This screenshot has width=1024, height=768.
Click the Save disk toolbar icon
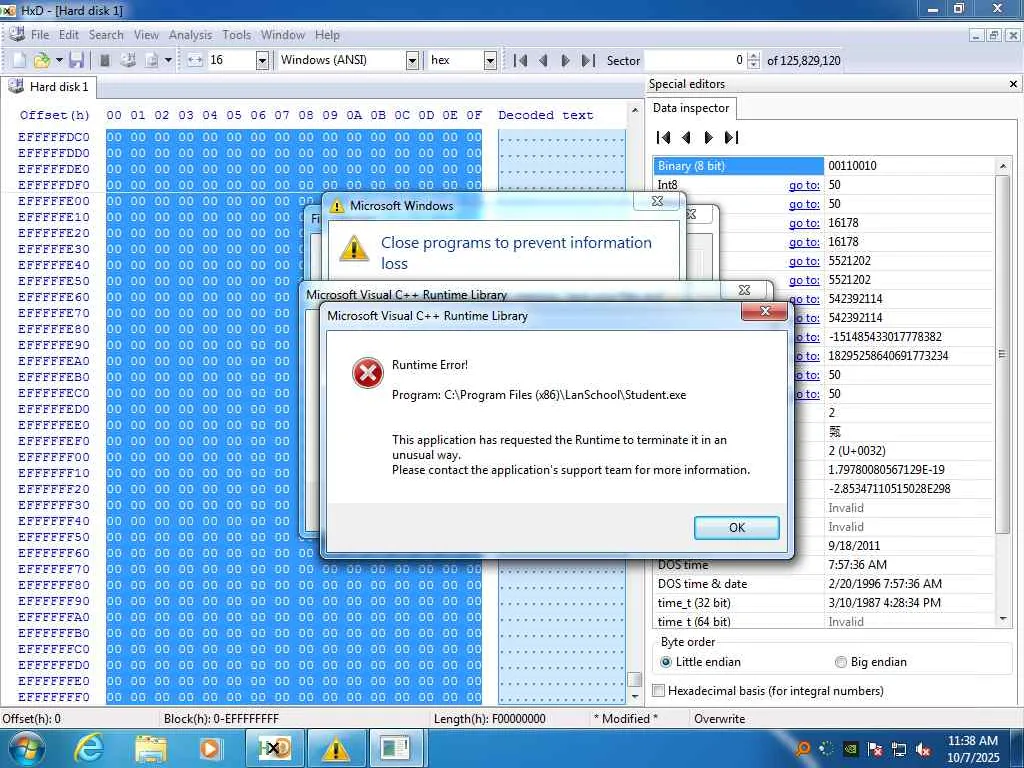(x=76, y=60)
